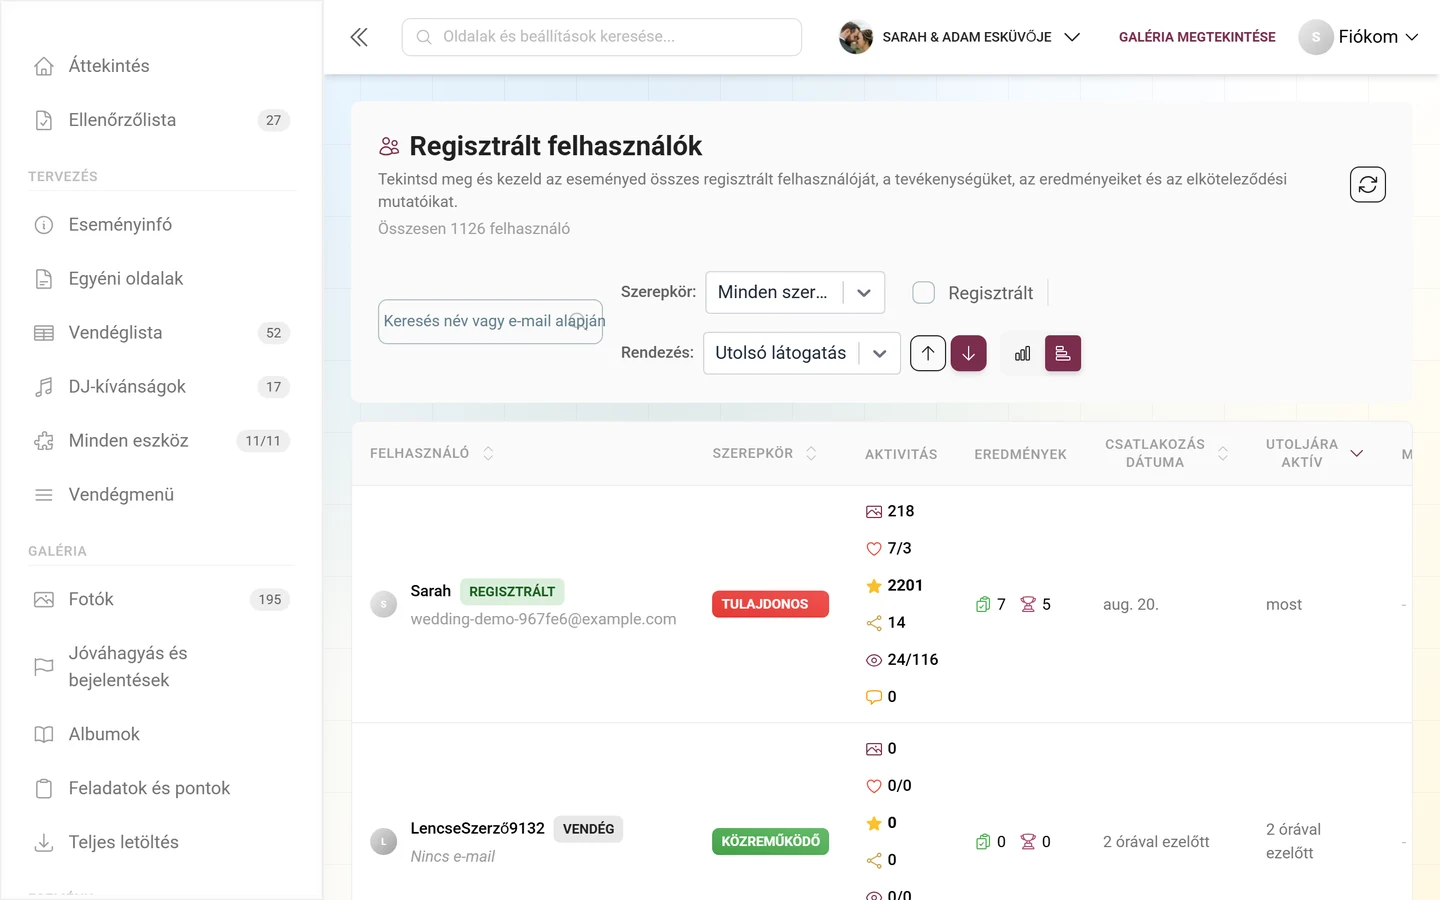The width and height of the screenshot is (1440, 900).
Task: Go to Ellenőrzőlista in sidebar
Action: (161, 120)
